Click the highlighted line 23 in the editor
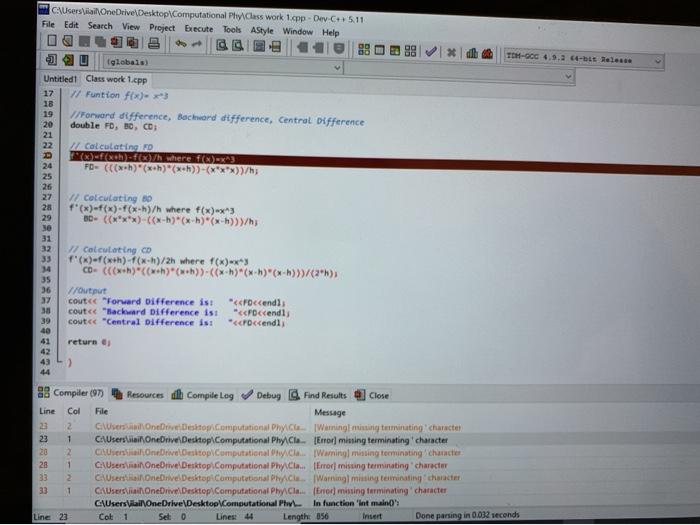Image resolution: width=700 pixels, height=525 pixels. click(x=384, y=162)
